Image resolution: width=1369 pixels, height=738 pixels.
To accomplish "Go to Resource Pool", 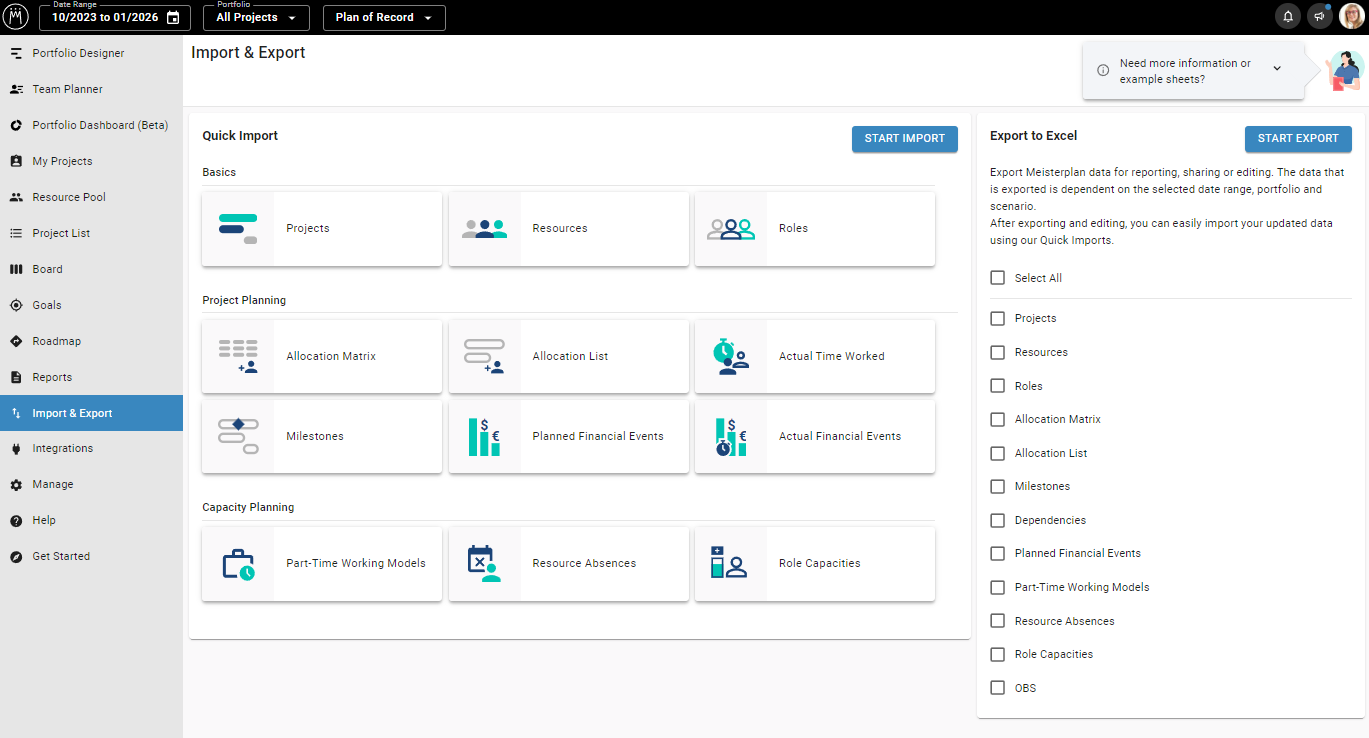I will [91, 197].
